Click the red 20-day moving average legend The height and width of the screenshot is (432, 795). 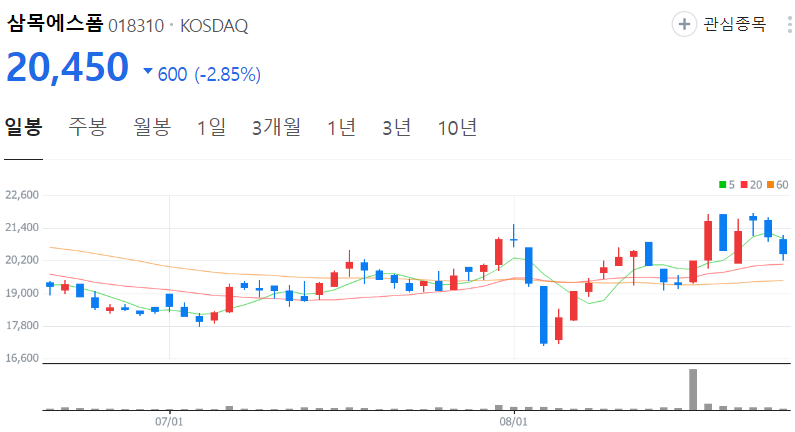751,185
